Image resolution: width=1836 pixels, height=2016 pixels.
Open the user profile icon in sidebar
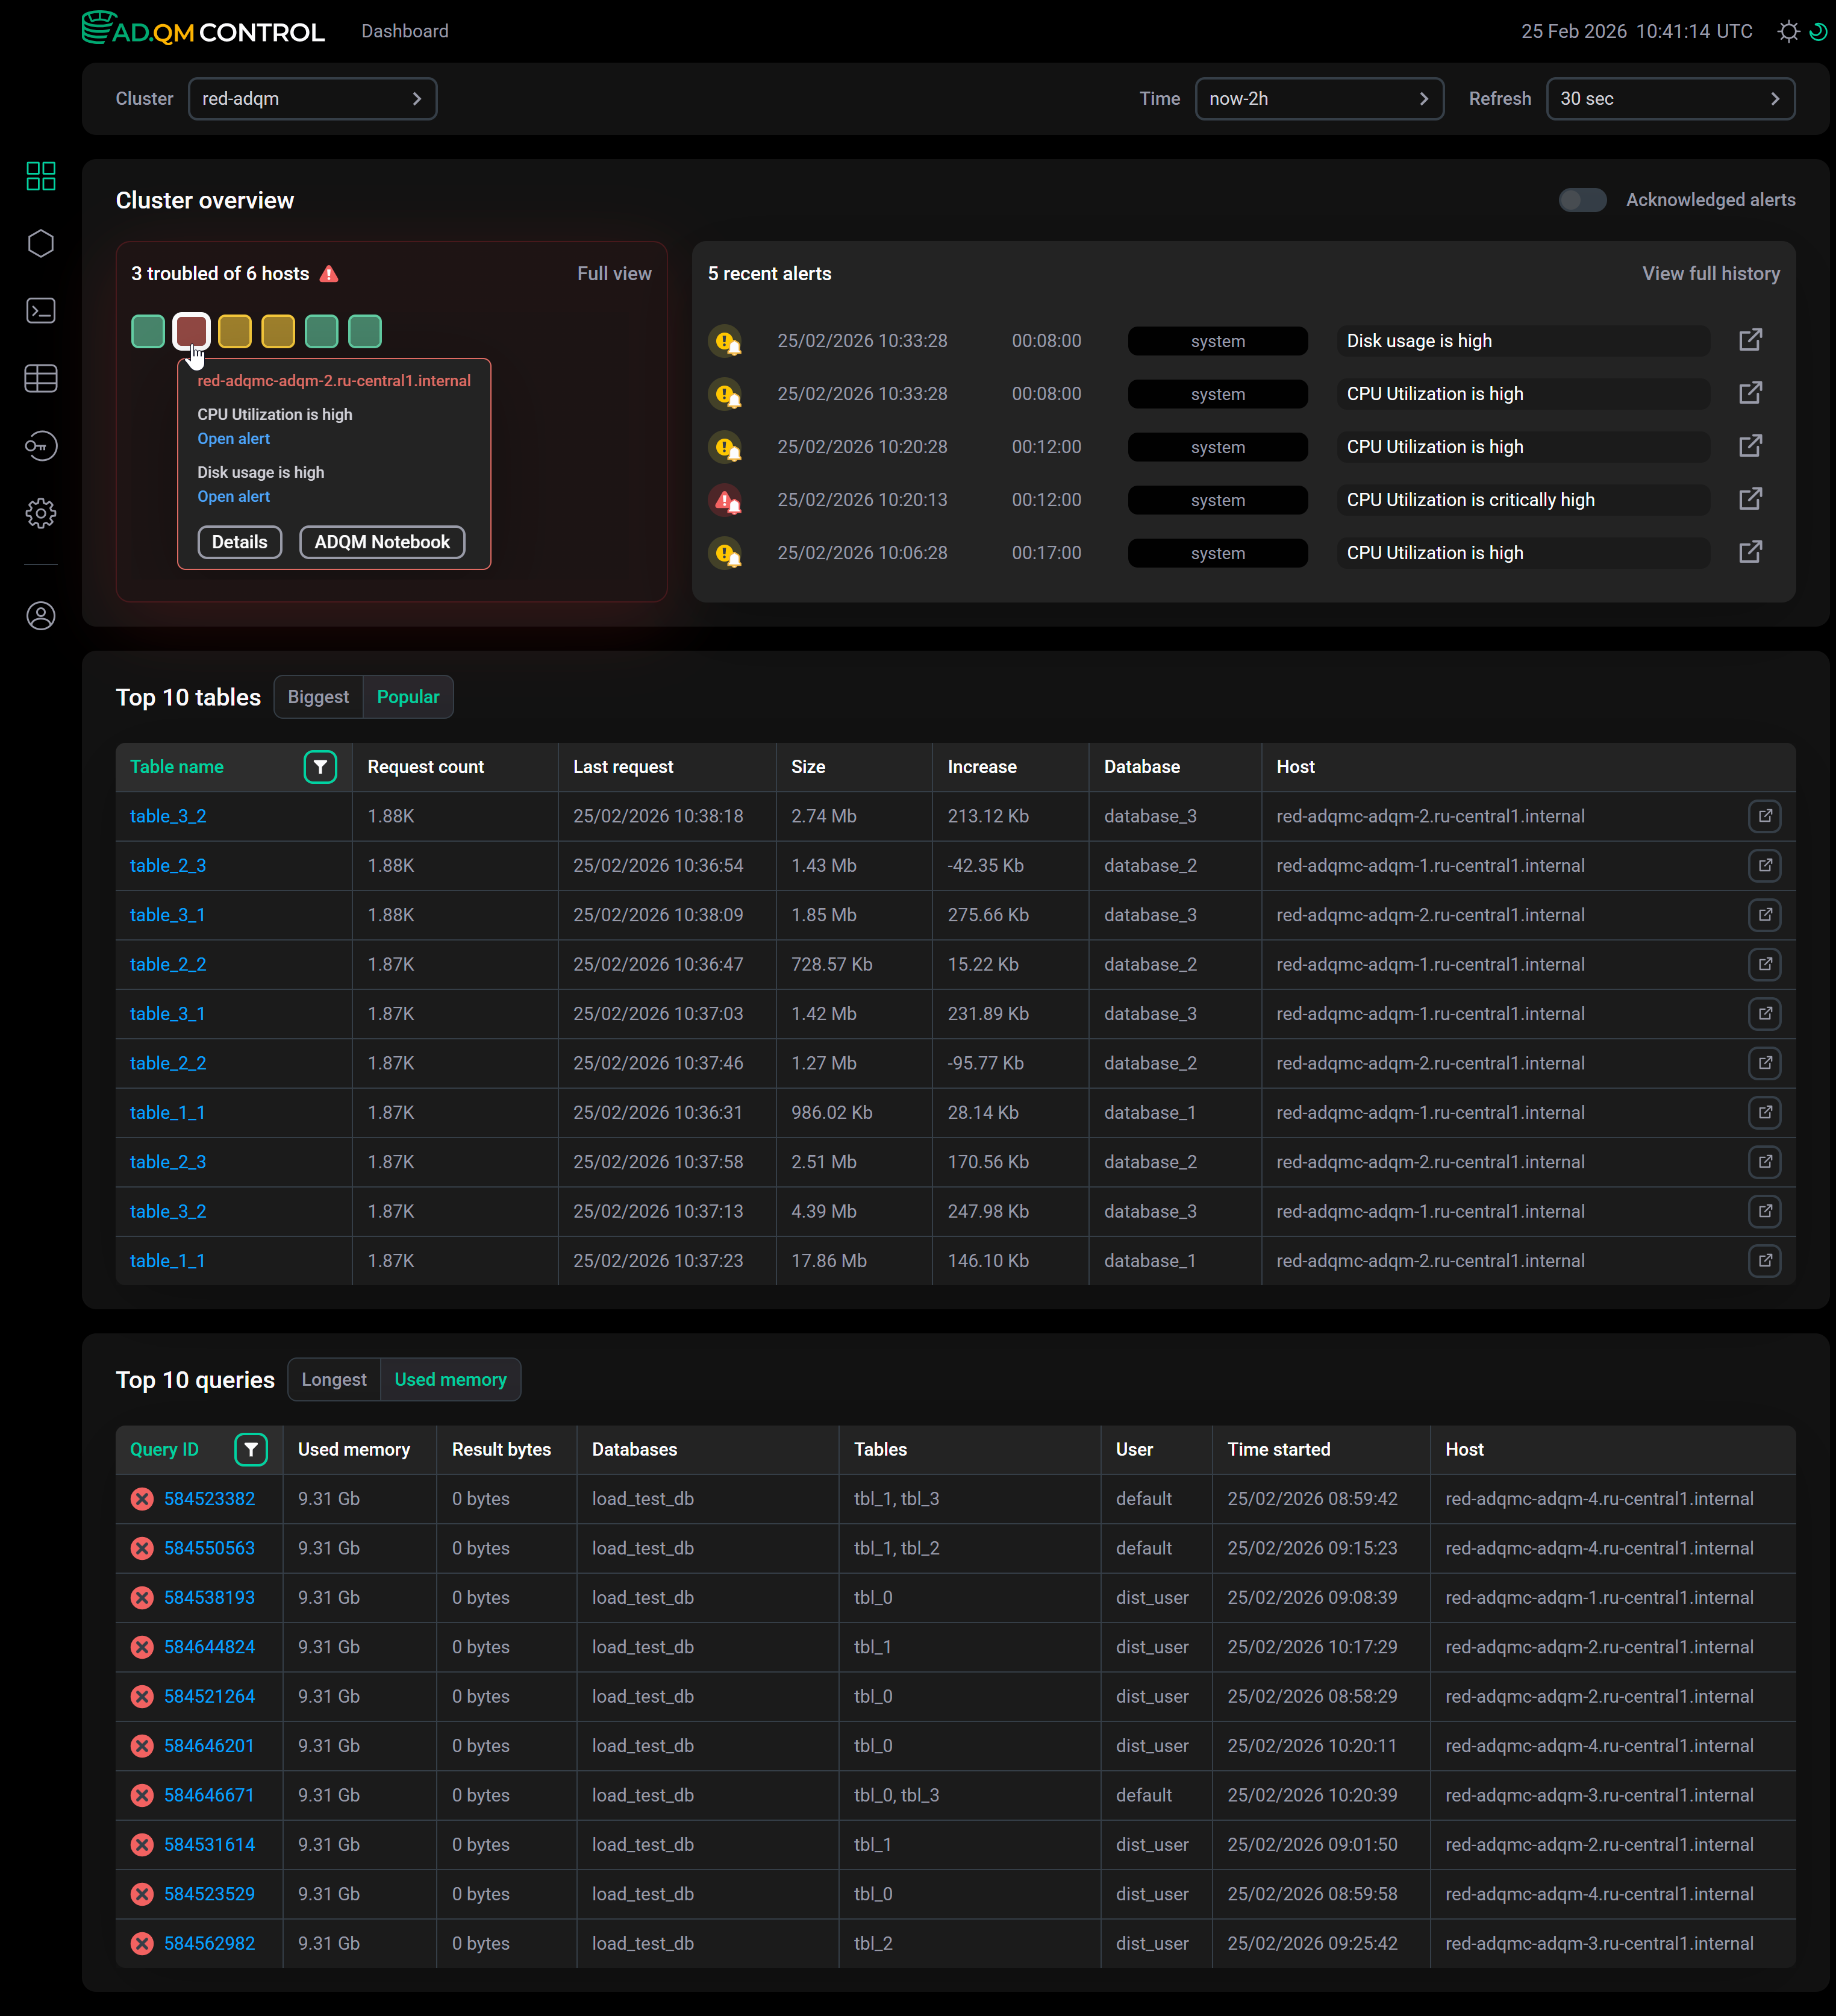pyautogui.click(x=41, y=616)
